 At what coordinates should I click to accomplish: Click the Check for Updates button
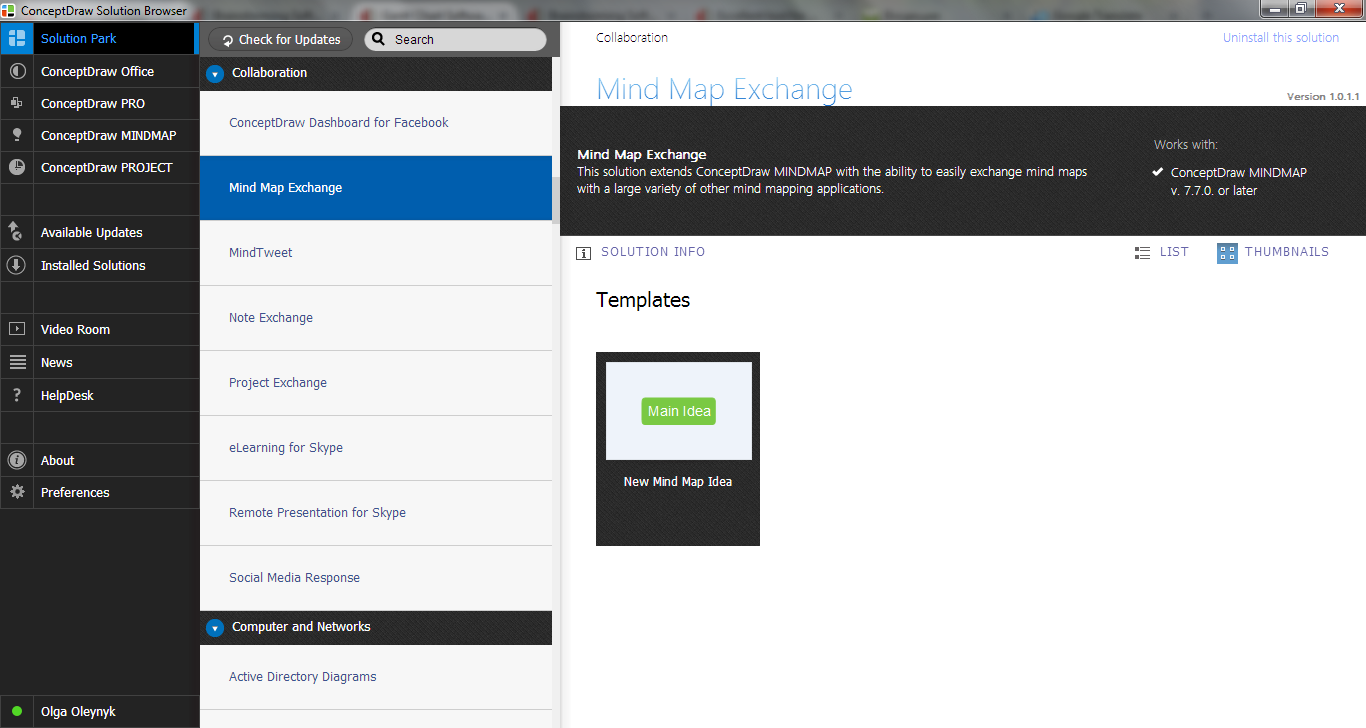click(281, 40)
